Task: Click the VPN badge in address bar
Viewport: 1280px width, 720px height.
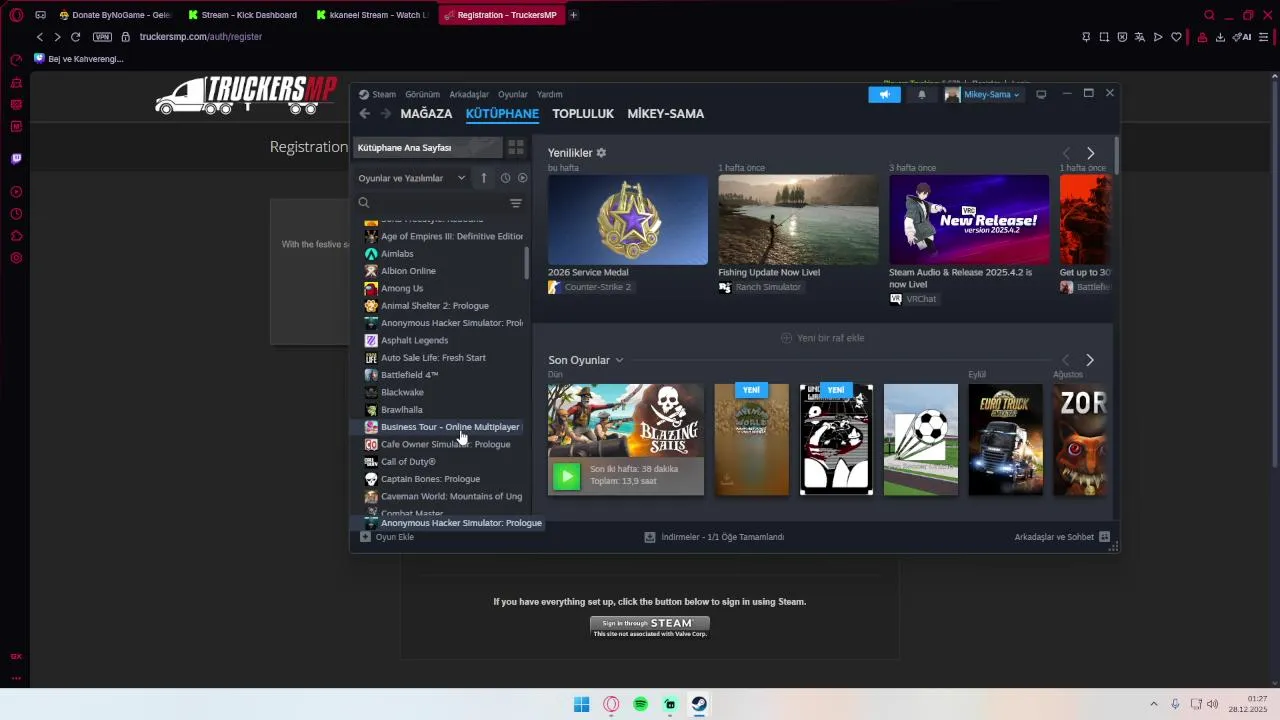Action: pyautogui.click(x=102, y=37)
